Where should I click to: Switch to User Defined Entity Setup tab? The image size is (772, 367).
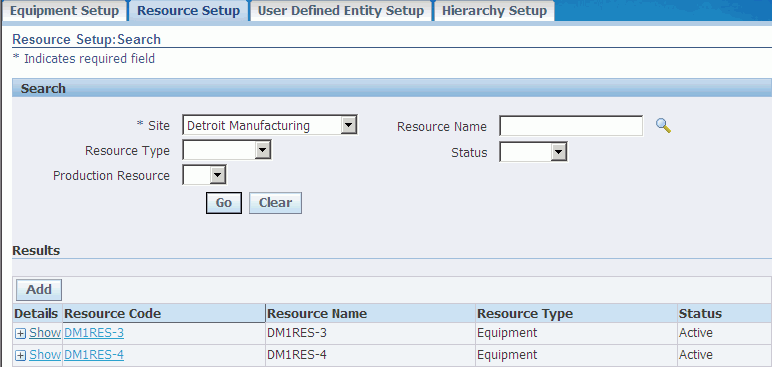(341, 11)
